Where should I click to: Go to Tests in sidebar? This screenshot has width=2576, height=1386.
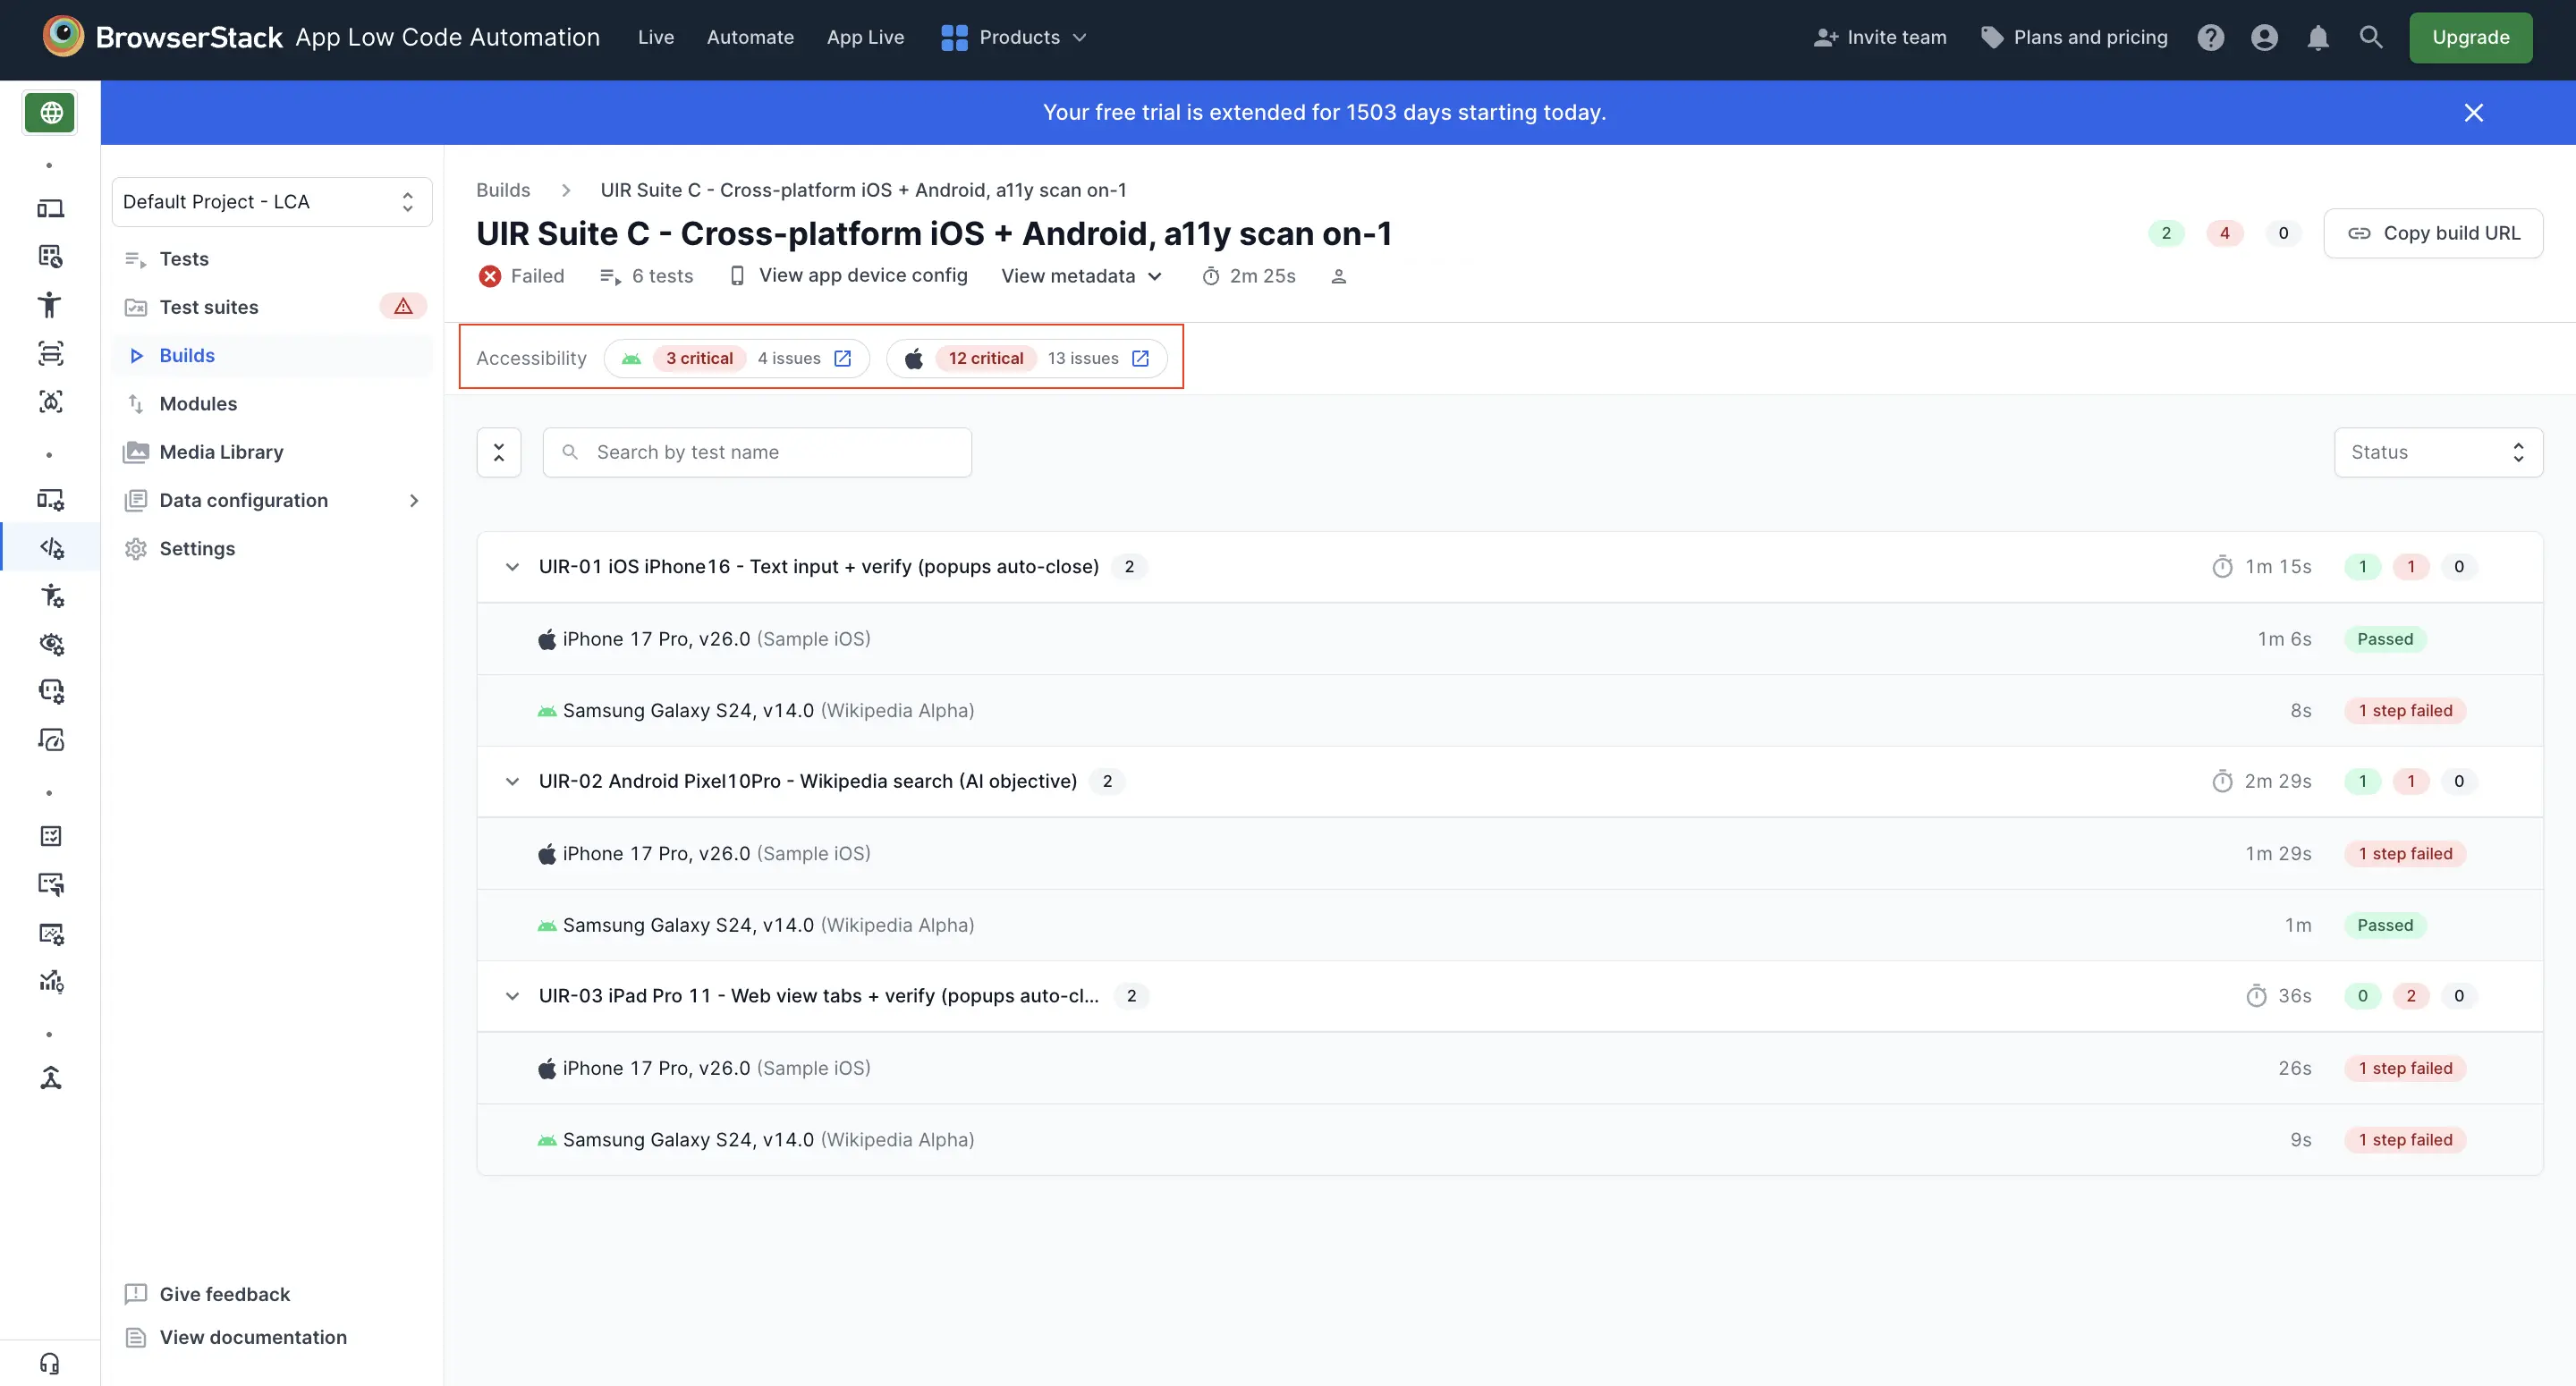[272, 259]
